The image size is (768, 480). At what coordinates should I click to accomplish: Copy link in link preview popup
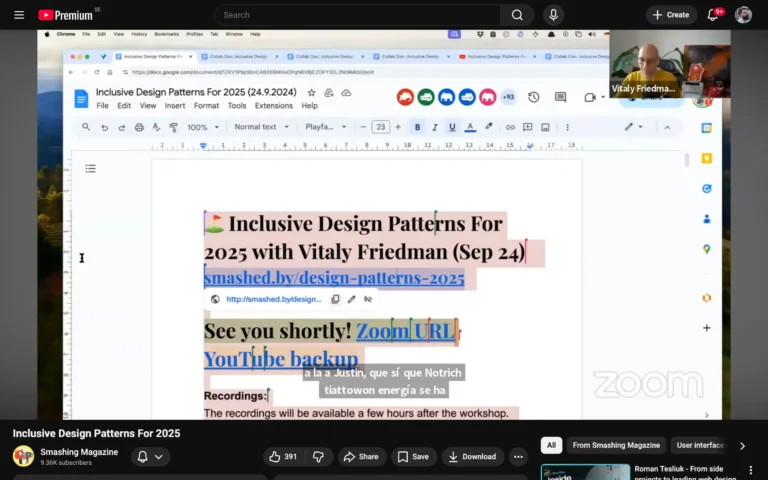335,299
